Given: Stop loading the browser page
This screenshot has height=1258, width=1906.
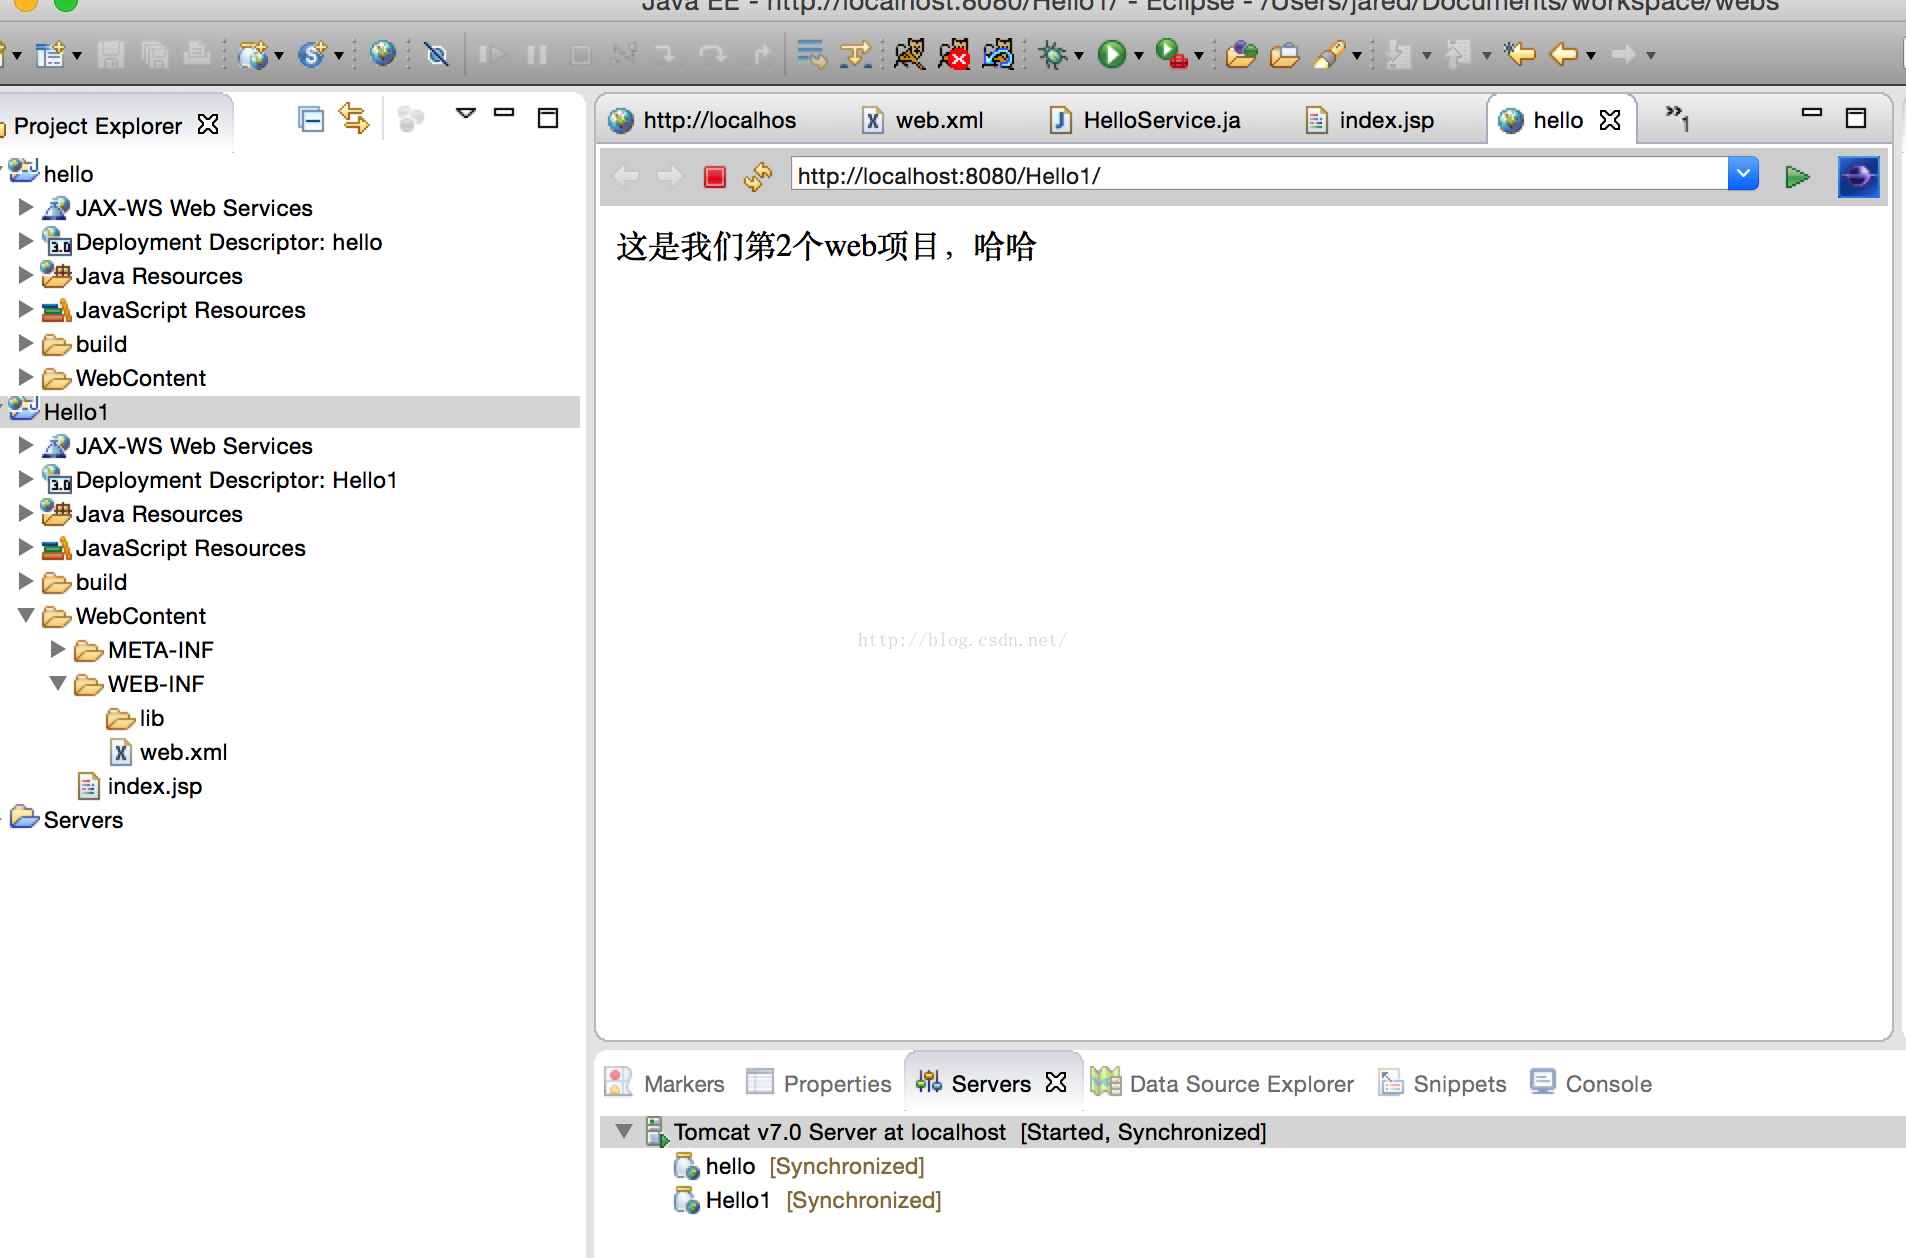Looking at the screenshot, I should (x=715, y=177).
